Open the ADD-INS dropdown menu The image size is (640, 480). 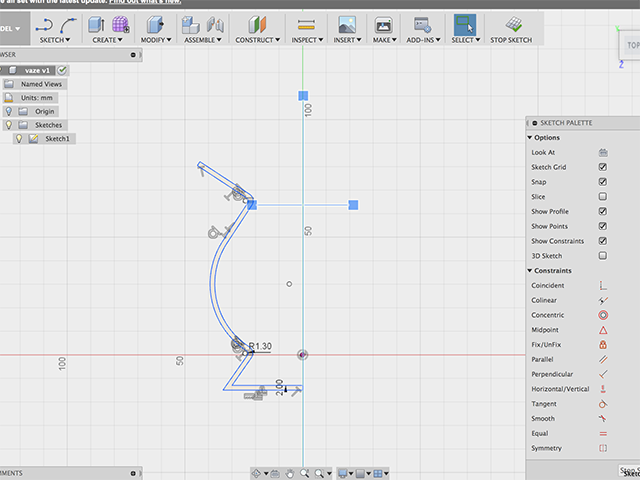[x=423, y=40]
